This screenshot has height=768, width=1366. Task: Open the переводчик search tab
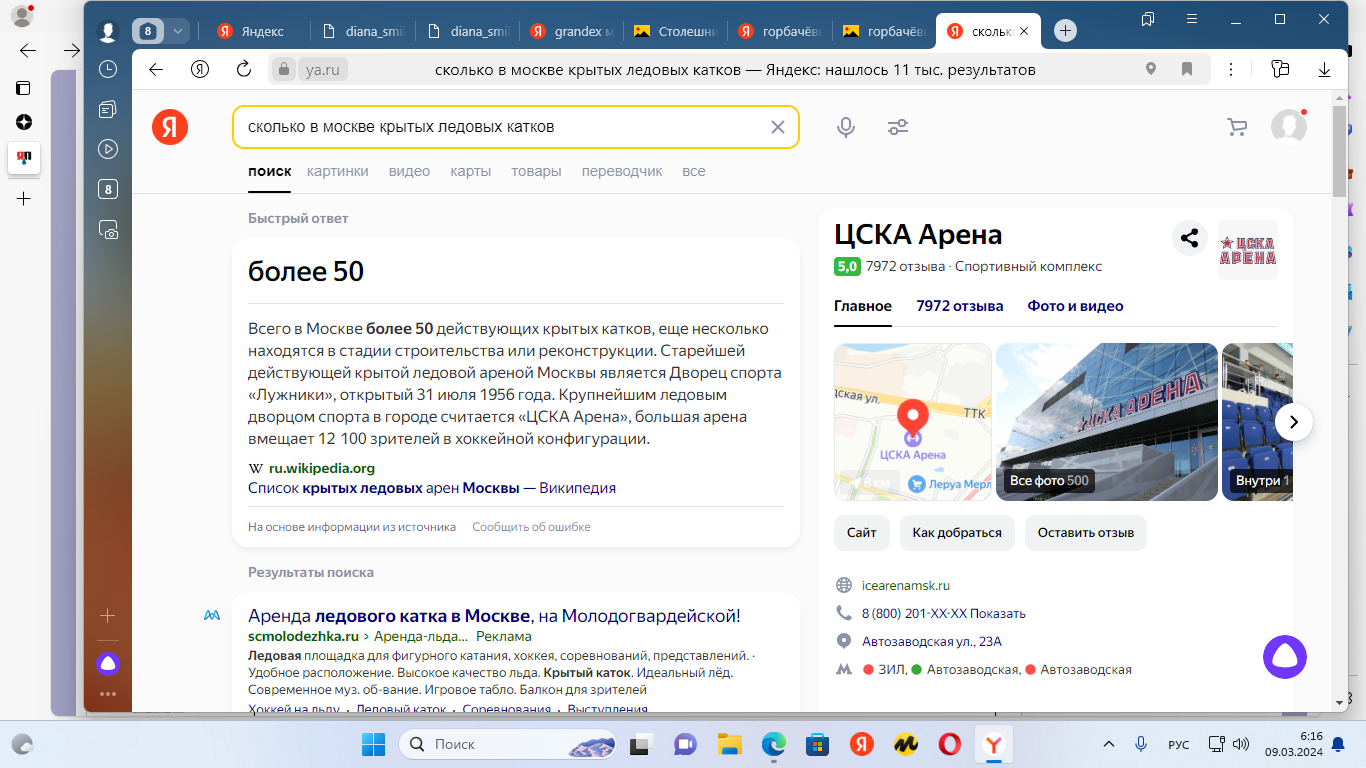[622, 171]
